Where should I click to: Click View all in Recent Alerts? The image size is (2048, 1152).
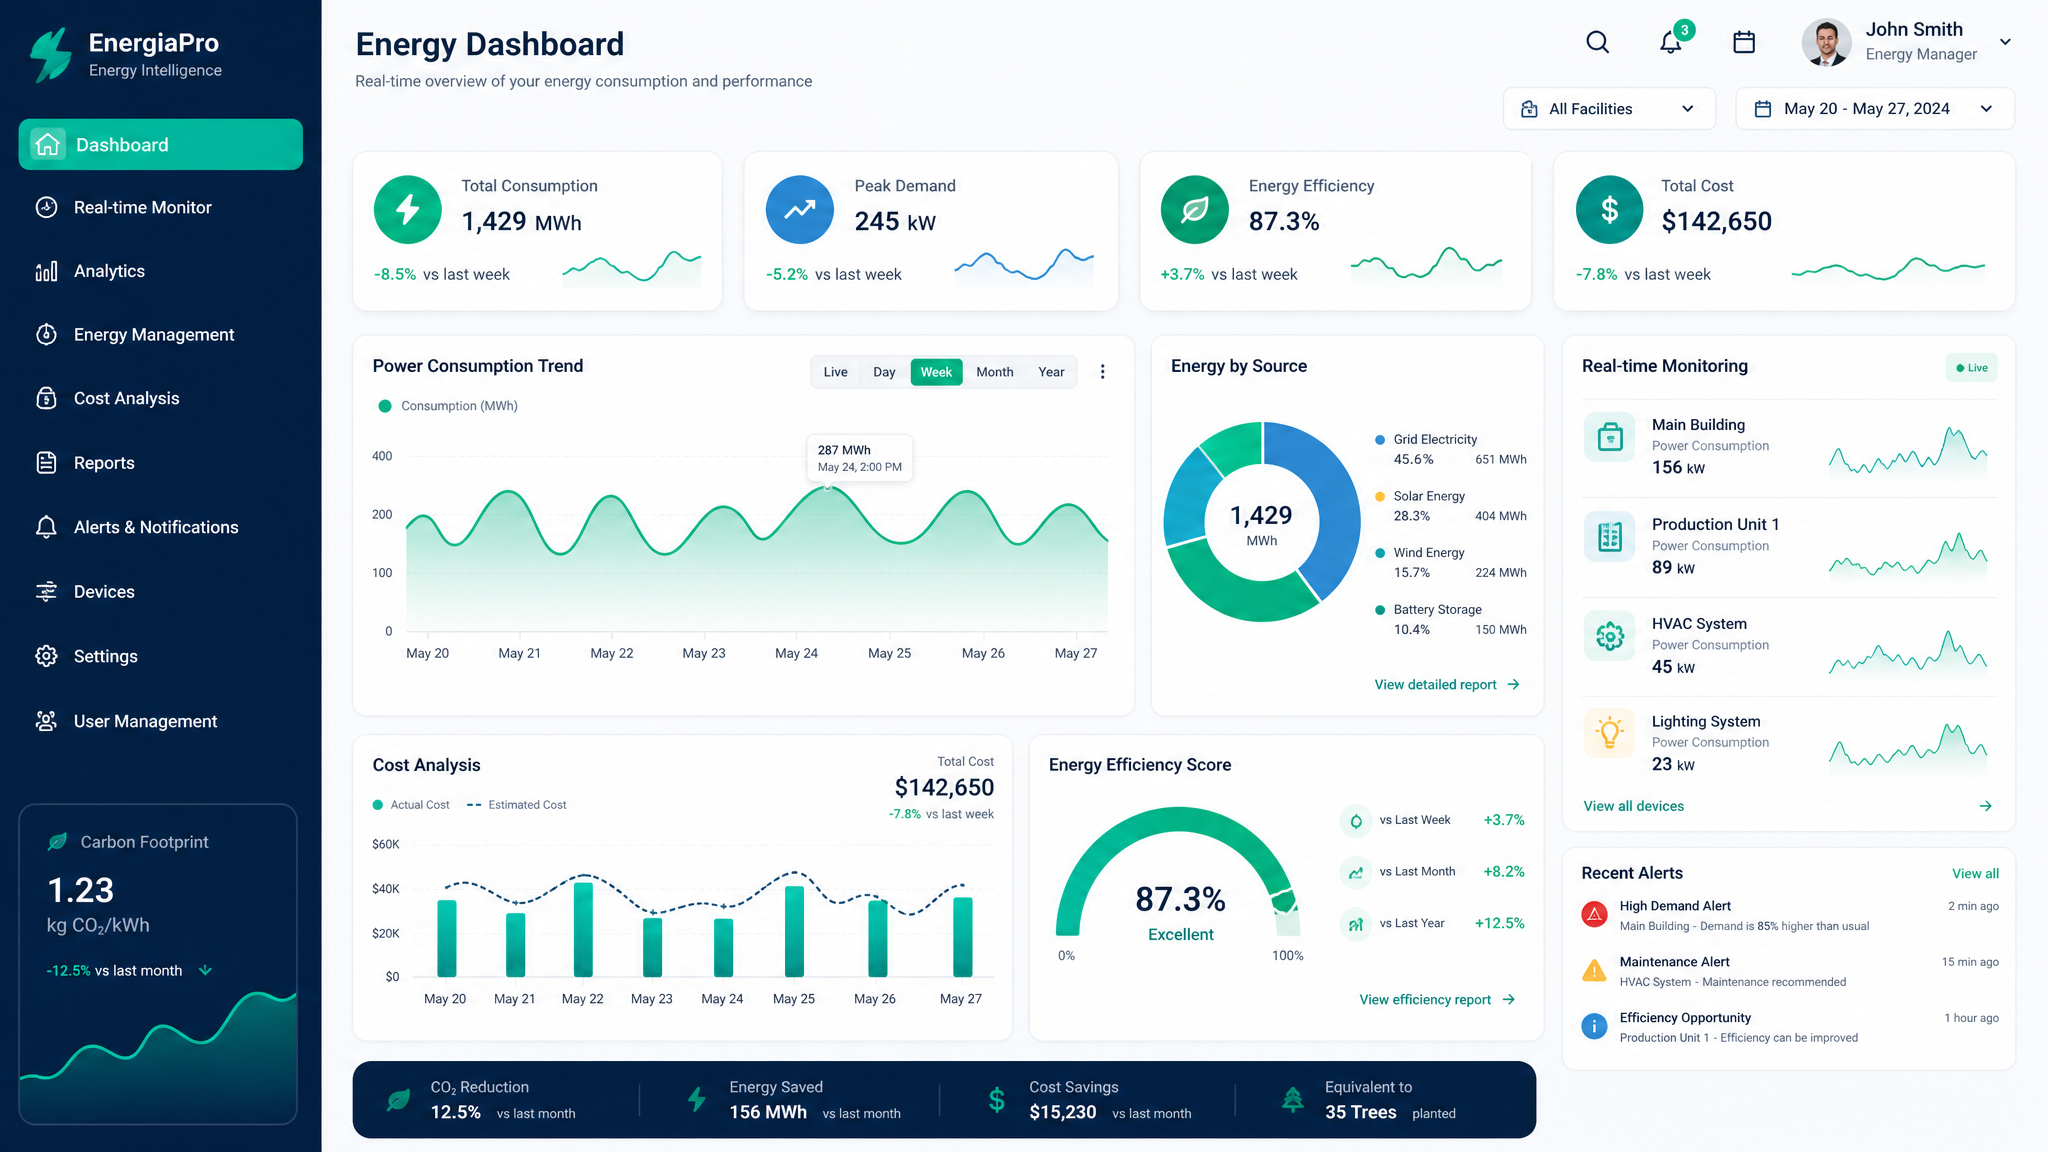pyautogui.click(x=1975, y=874)
